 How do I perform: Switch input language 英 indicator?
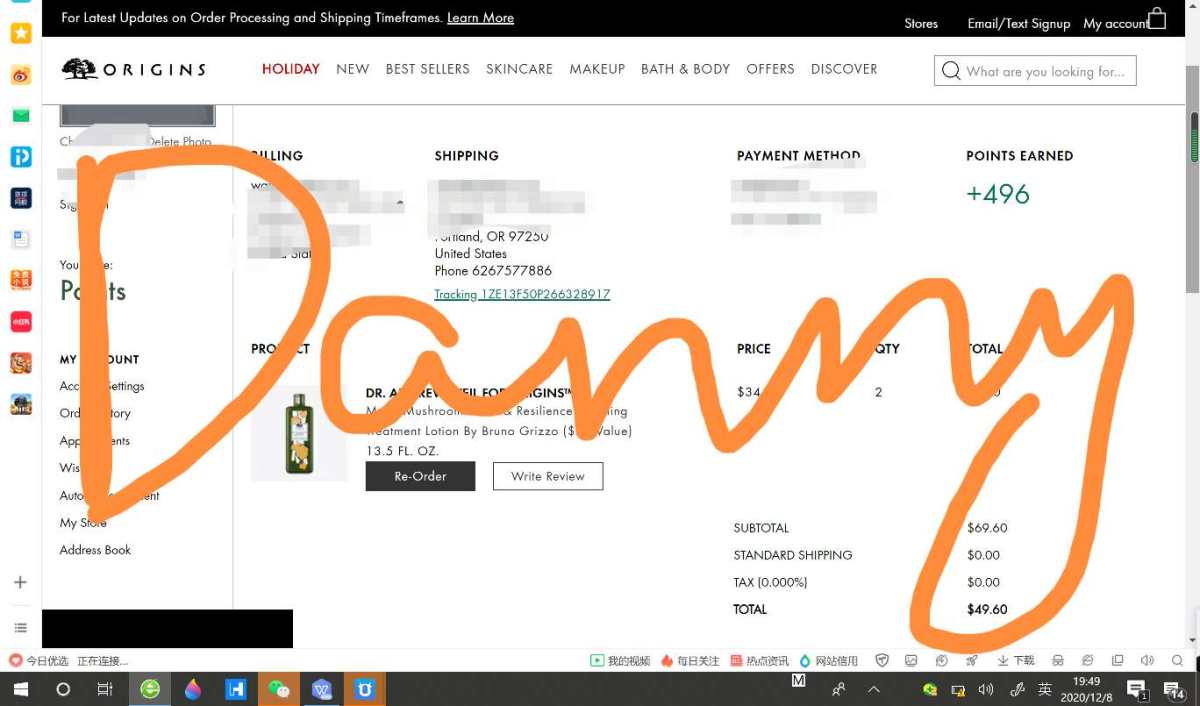pyautogui.click(x=1044, y=689)
